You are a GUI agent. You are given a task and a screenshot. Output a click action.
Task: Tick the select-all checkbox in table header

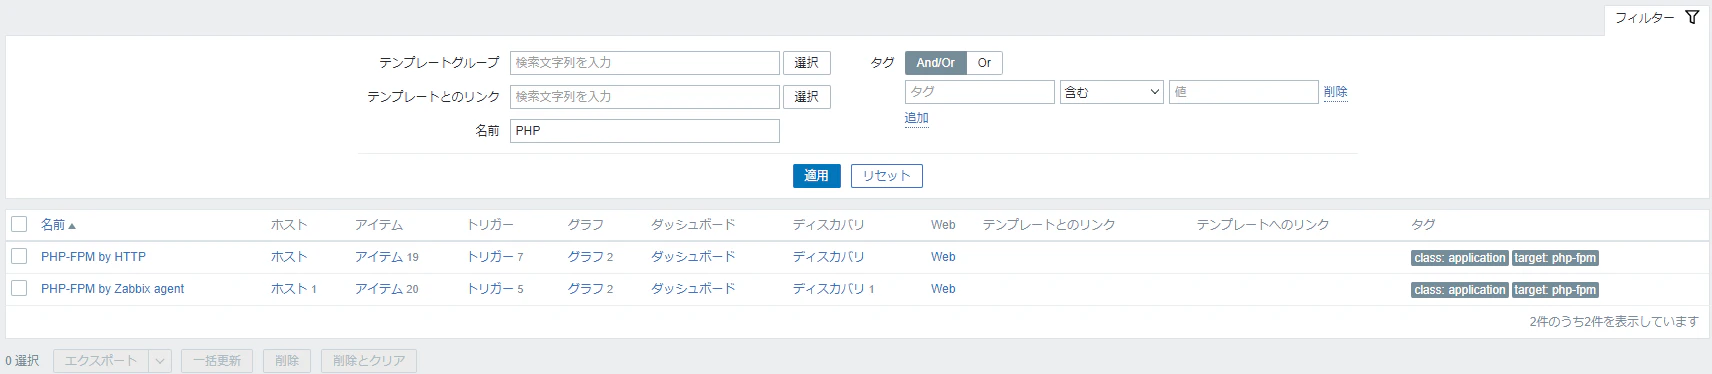click(x=19, y=224)
